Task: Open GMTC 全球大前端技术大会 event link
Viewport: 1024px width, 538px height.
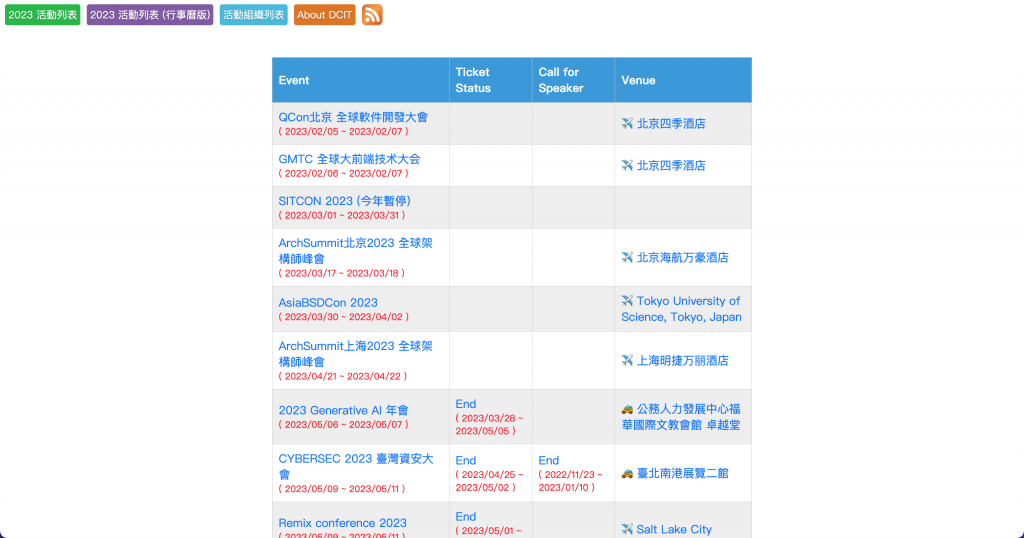Action: click(x=349, y=159)
